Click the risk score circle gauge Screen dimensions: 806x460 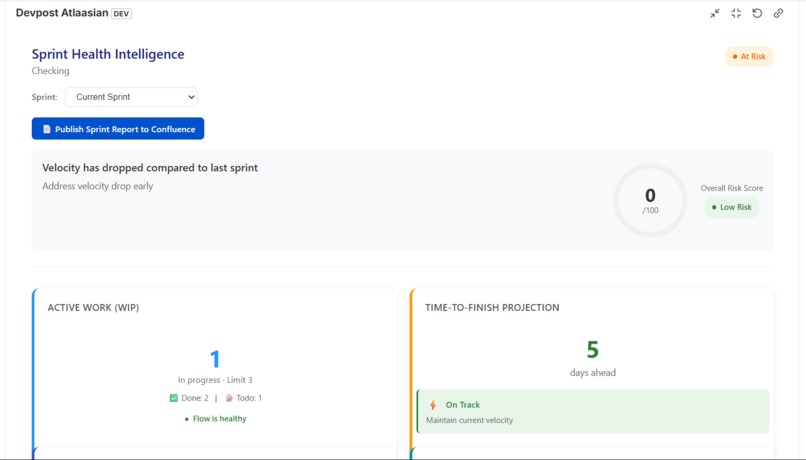(x=650, y=200)
